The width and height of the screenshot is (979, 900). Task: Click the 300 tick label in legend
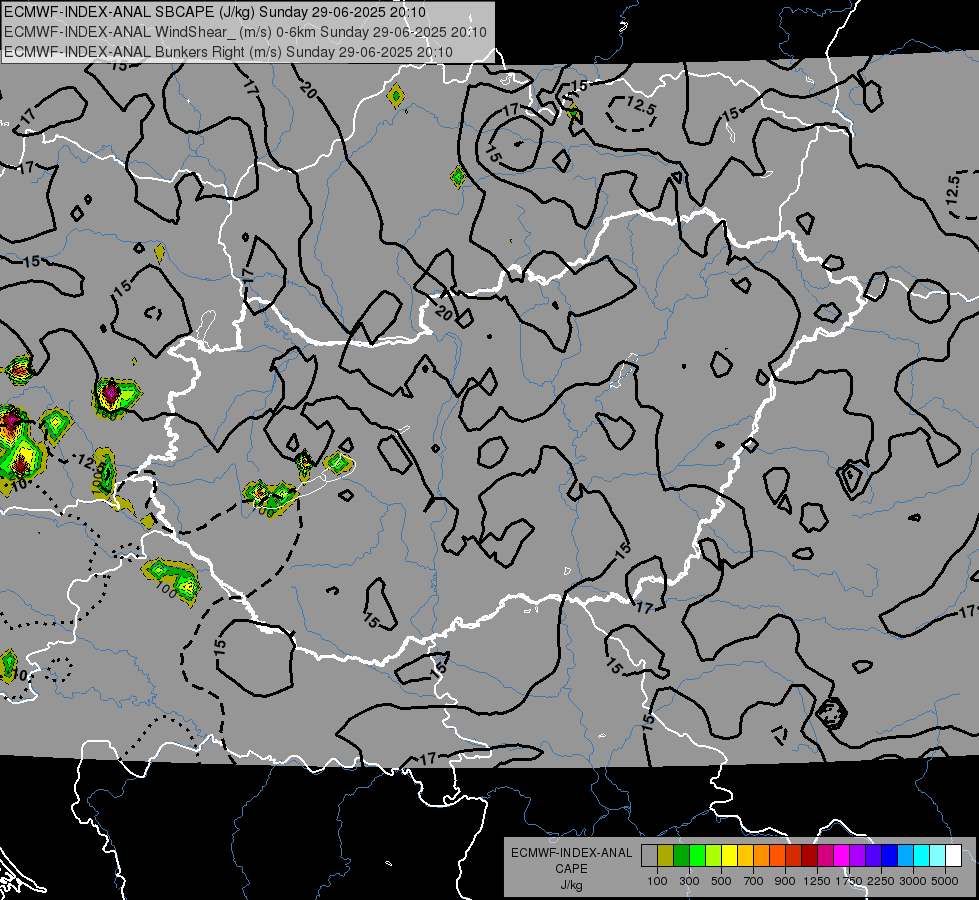(689, 881)
